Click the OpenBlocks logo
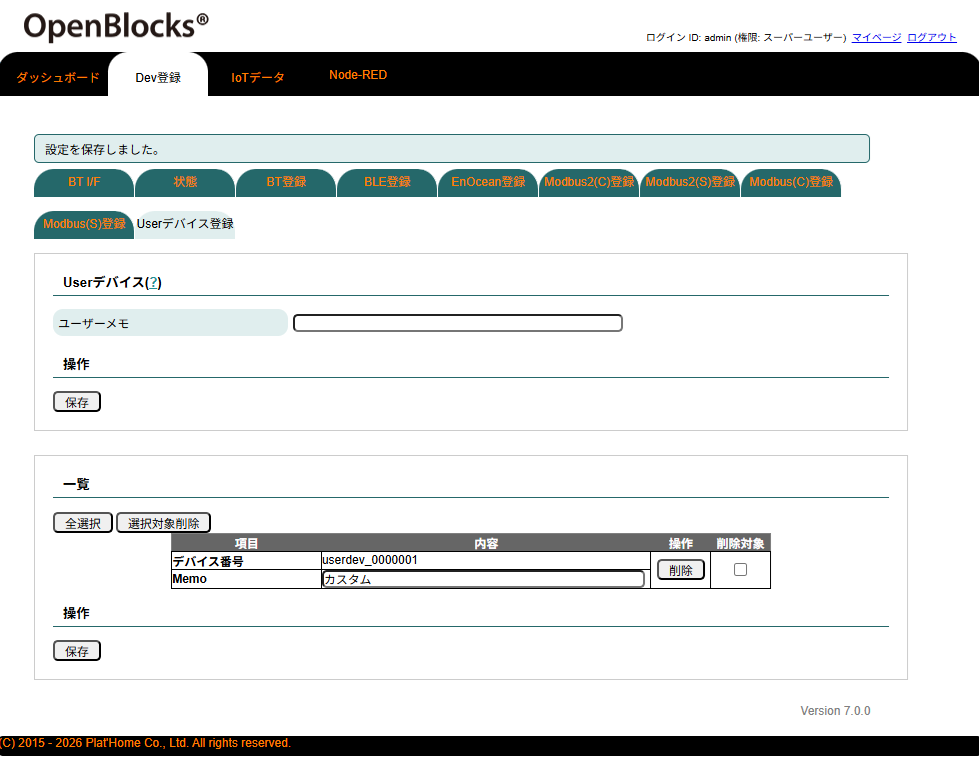 pyautogui.click(x=116, y=26)
